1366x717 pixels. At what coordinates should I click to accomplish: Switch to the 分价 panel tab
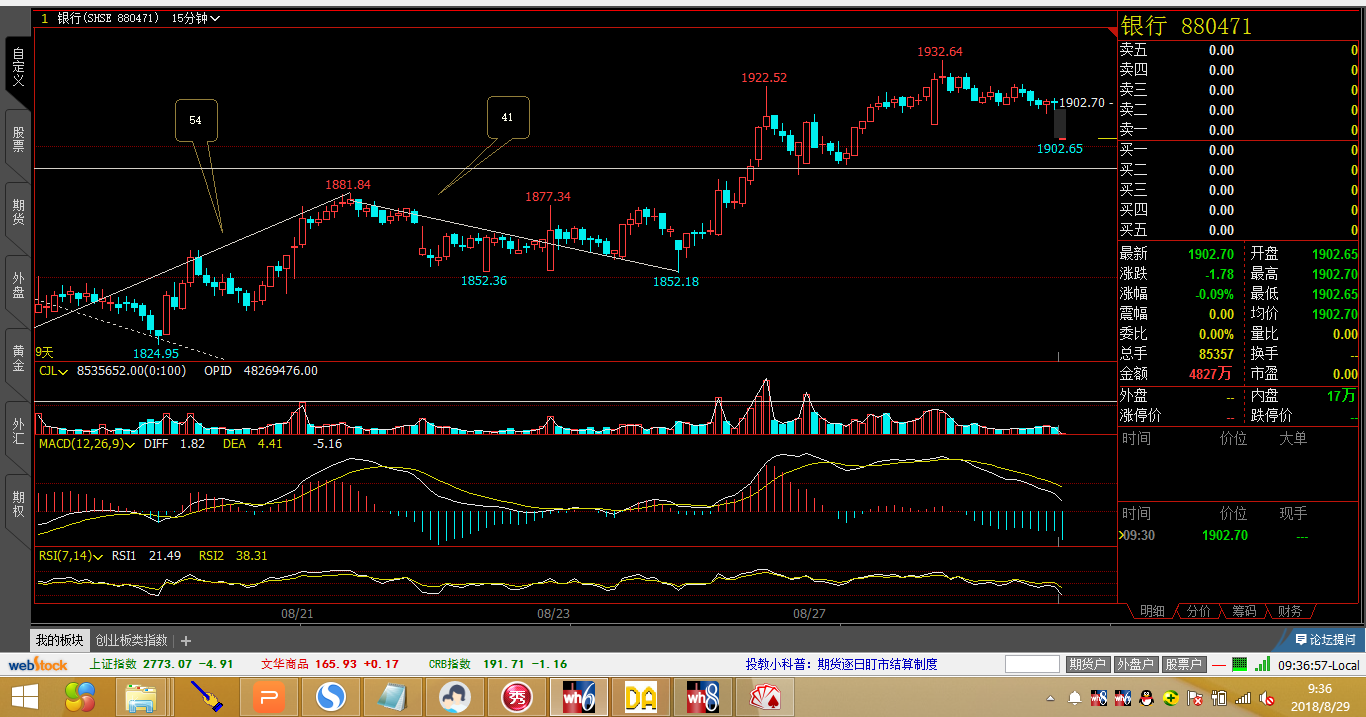[1198, 611]
